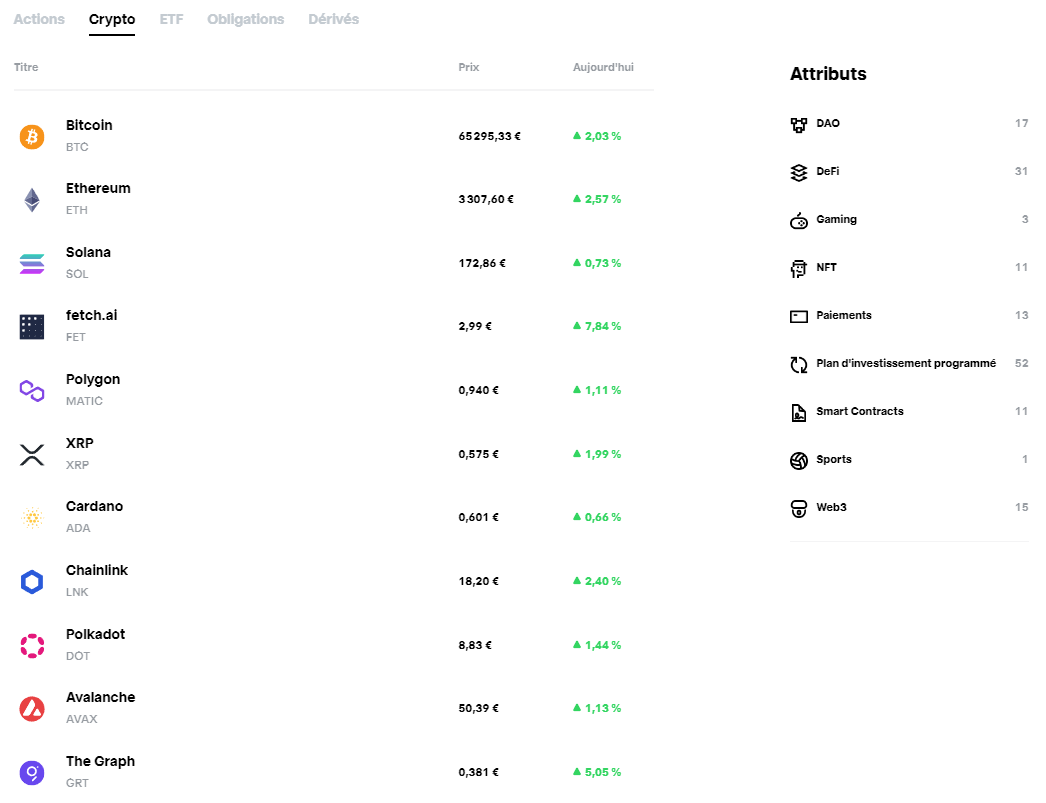Click fetch.ai daily change 7,84 %
Viewport: 1046px width, 803px height.
(597, 326)
